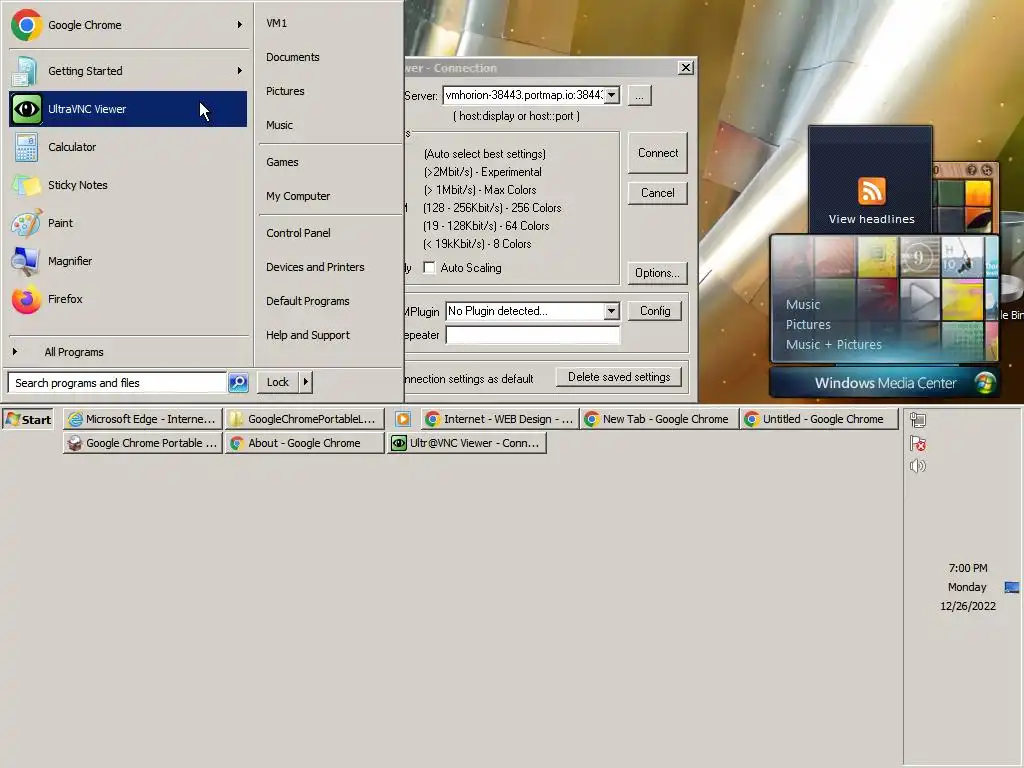Switch to Untitled - Google Chrome window

coord(819,419)
